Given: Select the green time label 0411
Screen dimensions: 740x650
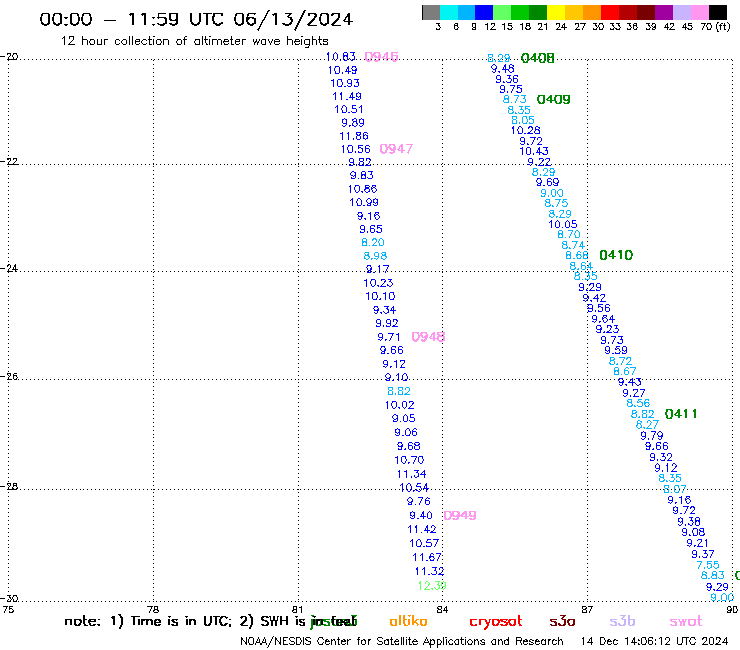Looking at the screenshot, I should click(x=681, y=414).
